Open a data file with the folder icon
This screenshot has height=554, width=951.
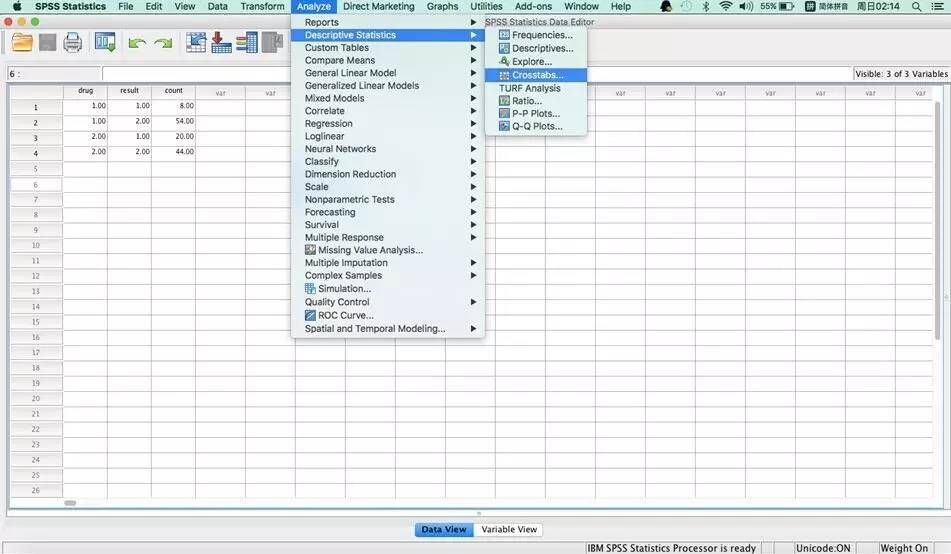(x=22, y=43)
